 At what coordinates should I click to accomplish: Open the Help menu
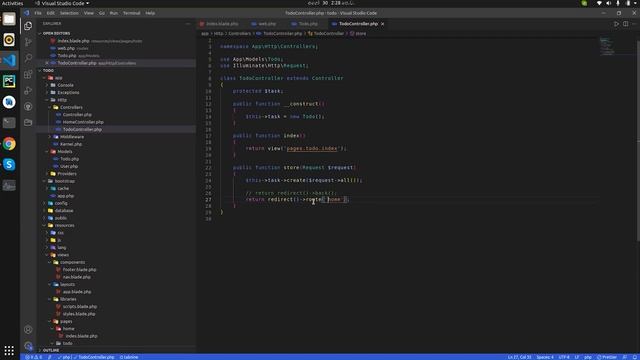tap(150, 13)
